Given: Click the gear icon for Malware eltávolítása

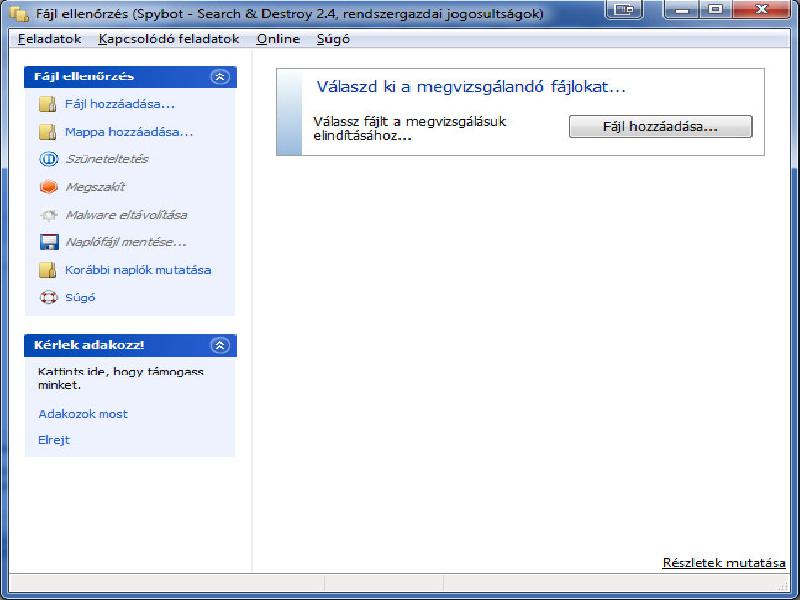Looking at the screenshot, I should (x=48, y=215).
